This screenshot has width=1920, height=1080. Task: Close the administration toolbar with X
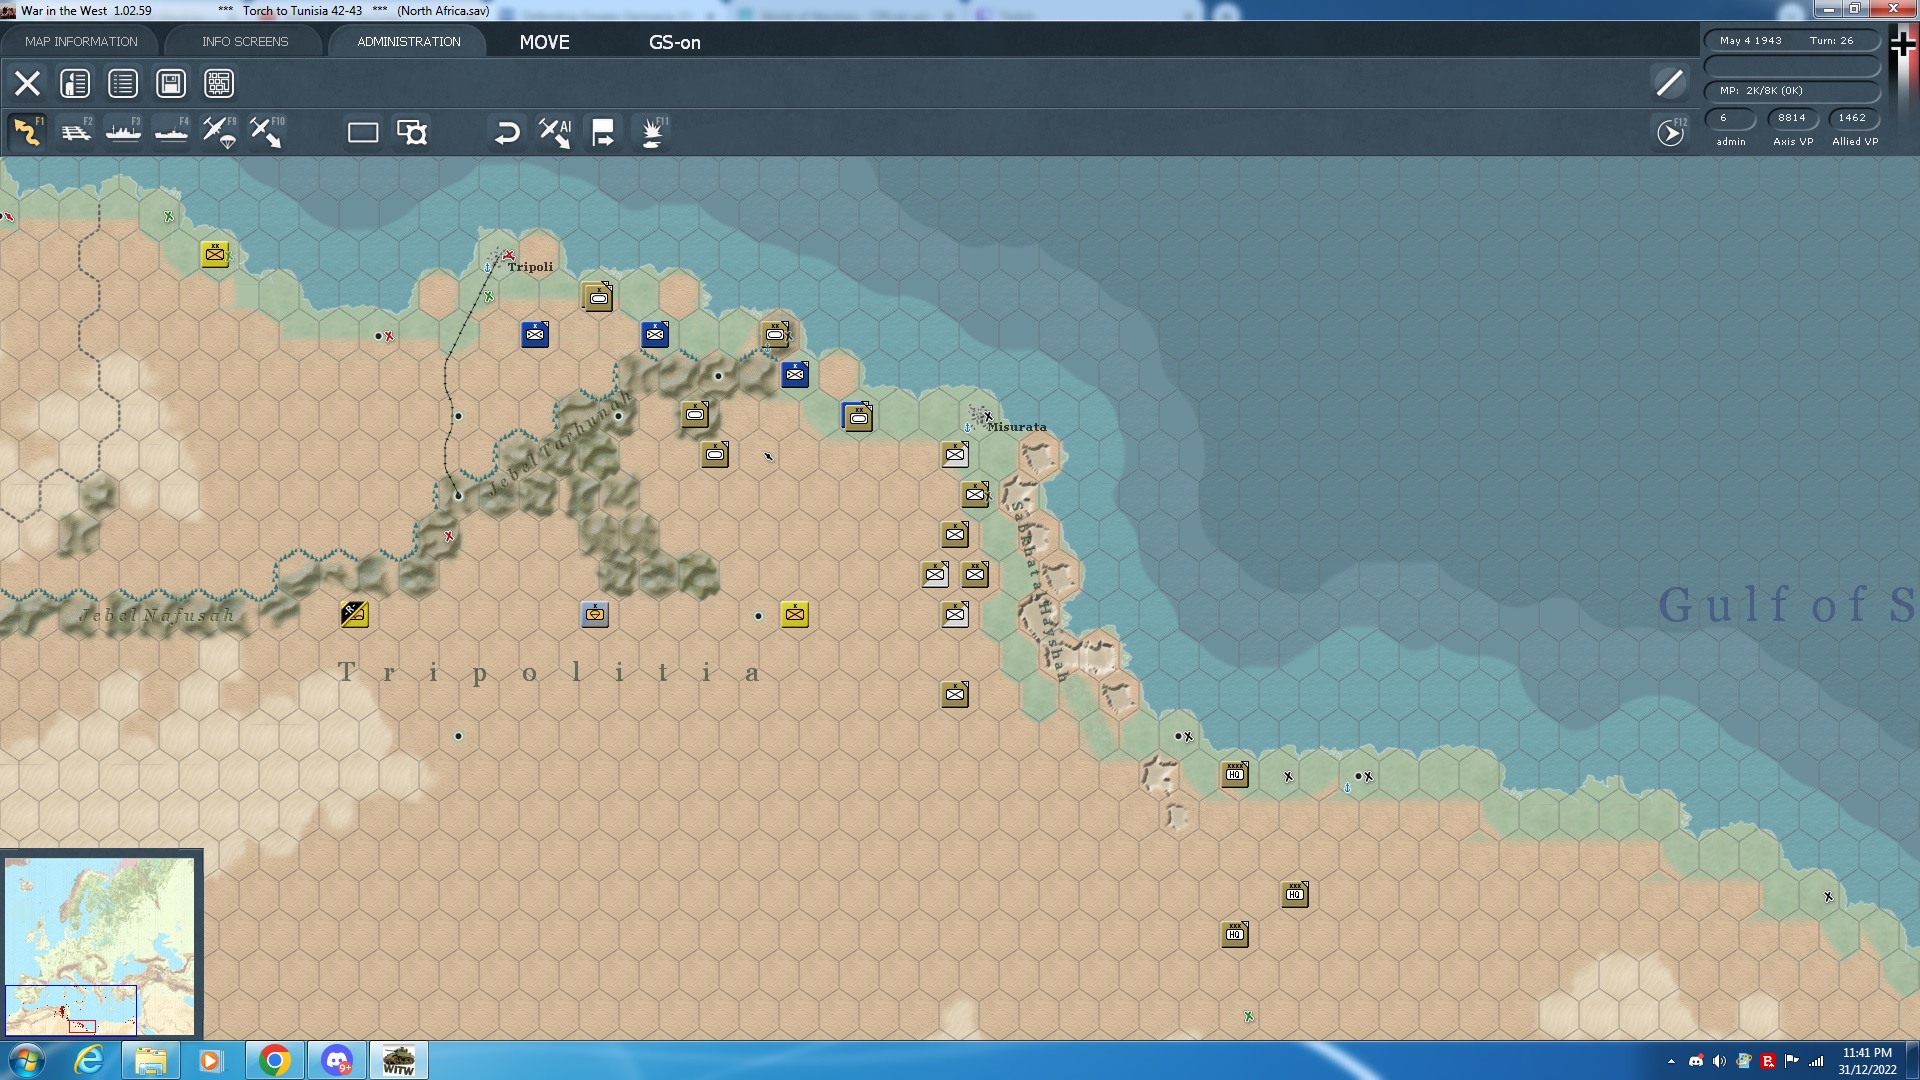click(x=27, y=83)
